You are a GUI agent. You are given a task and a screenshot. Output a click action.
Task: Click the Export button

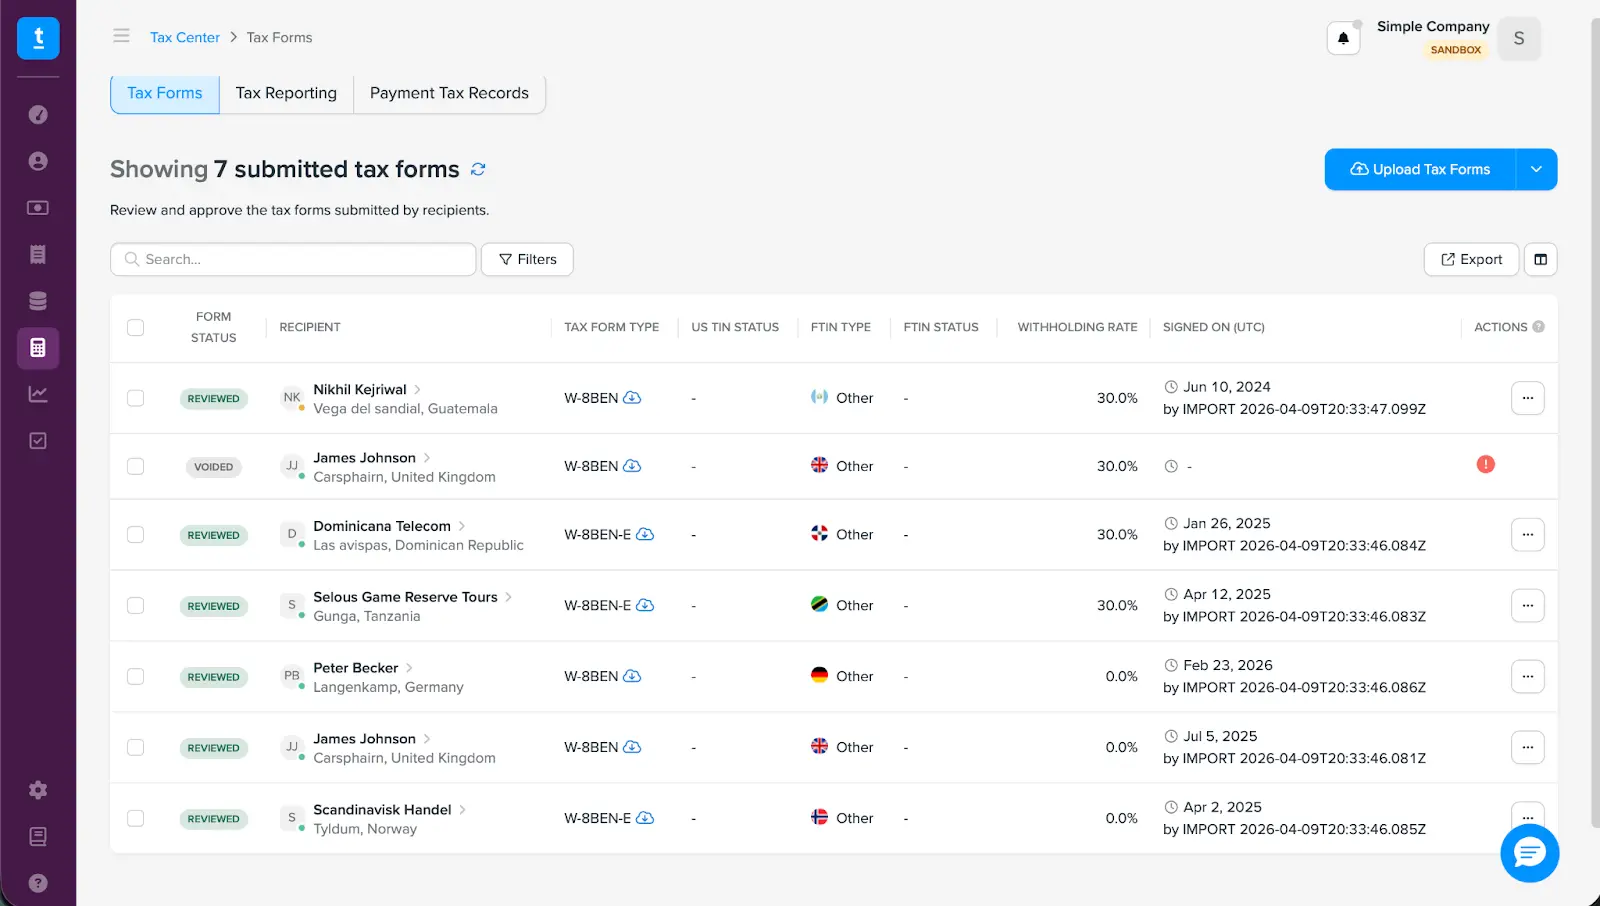coord(1471,259)
